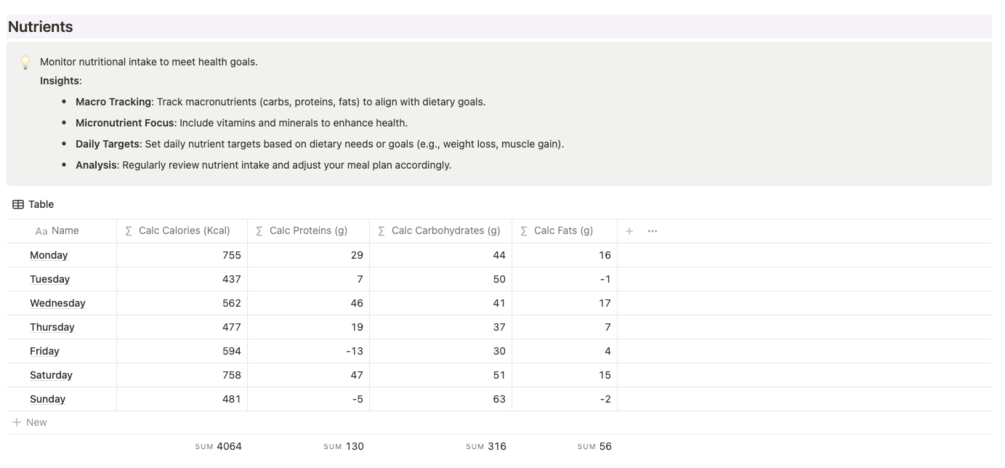Click the plus icon beside New row

[x=16, y=423]
